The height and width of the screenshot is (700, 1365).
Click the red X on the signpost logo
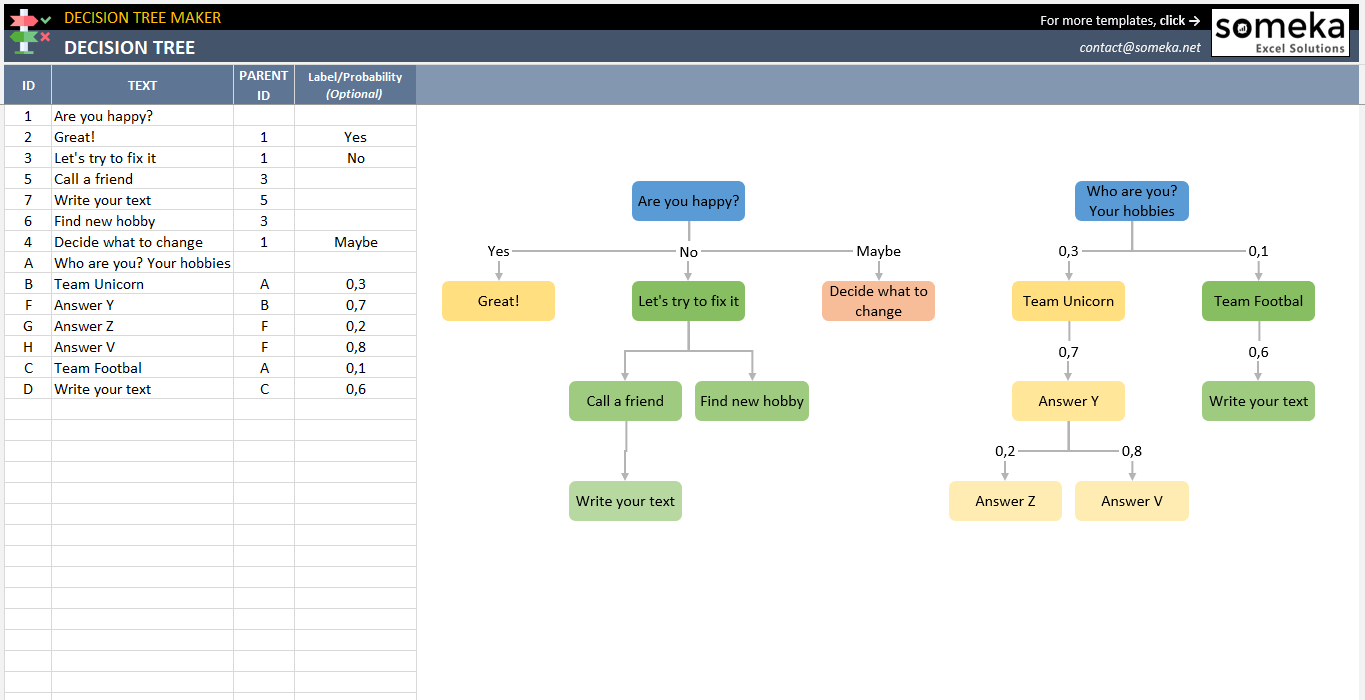45,36
